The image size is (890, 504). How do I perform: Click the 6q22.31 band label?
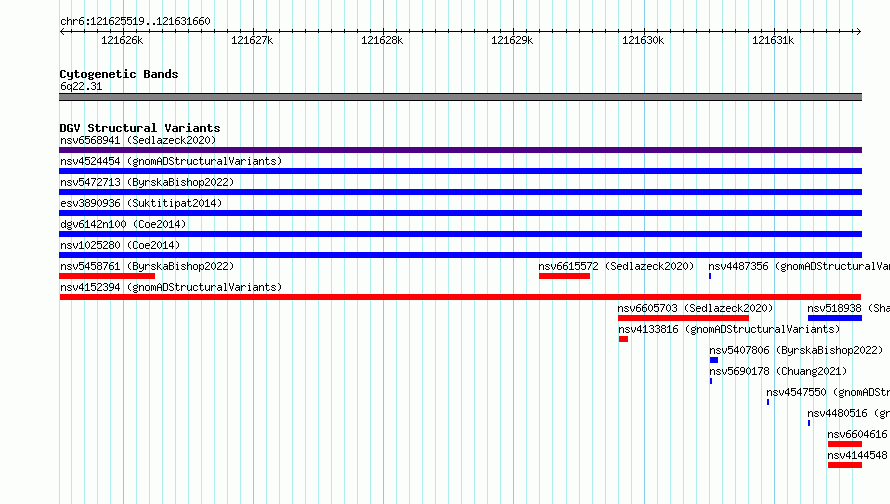click(81, 86)
